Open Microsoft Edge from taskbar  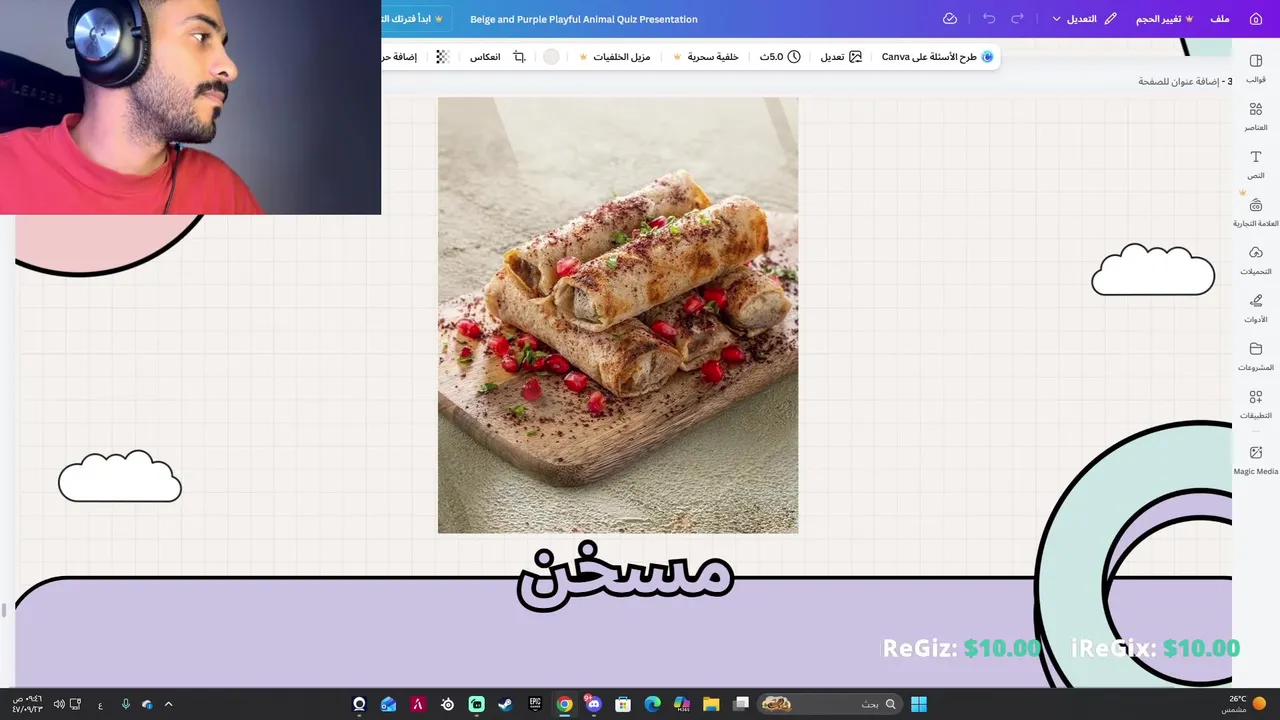click(653, 704)
